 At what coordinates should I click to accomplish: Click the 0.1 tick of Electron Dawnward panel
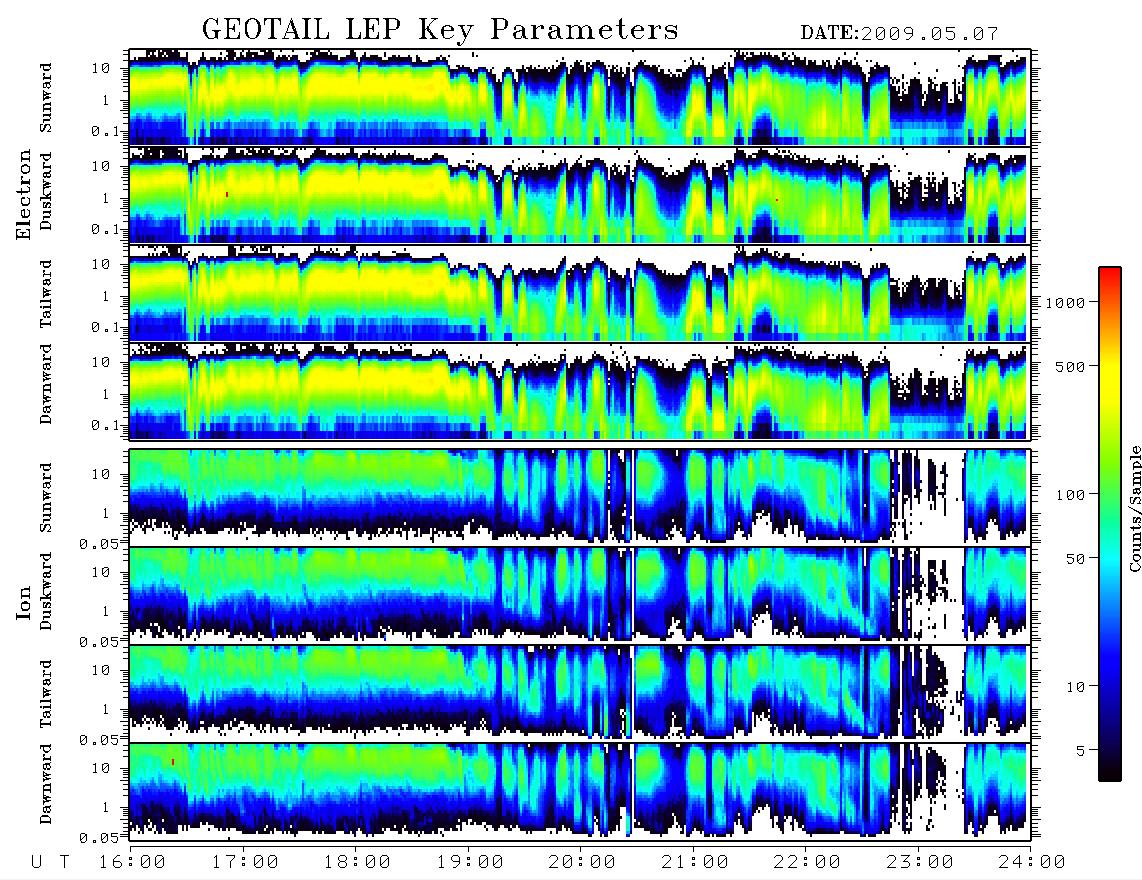[x=106, y=425]
